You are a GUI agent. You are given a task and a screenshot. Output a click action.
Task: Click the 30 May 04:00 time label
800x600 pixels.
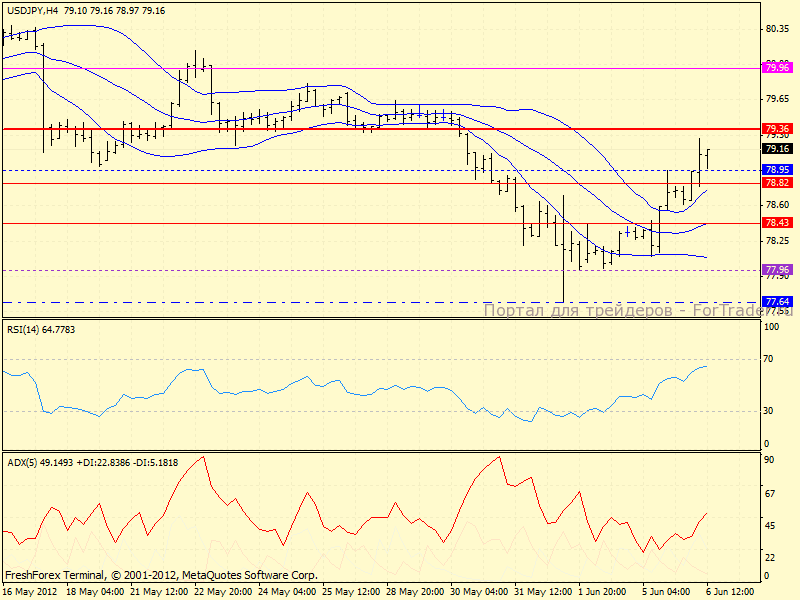tap(479, 592)
